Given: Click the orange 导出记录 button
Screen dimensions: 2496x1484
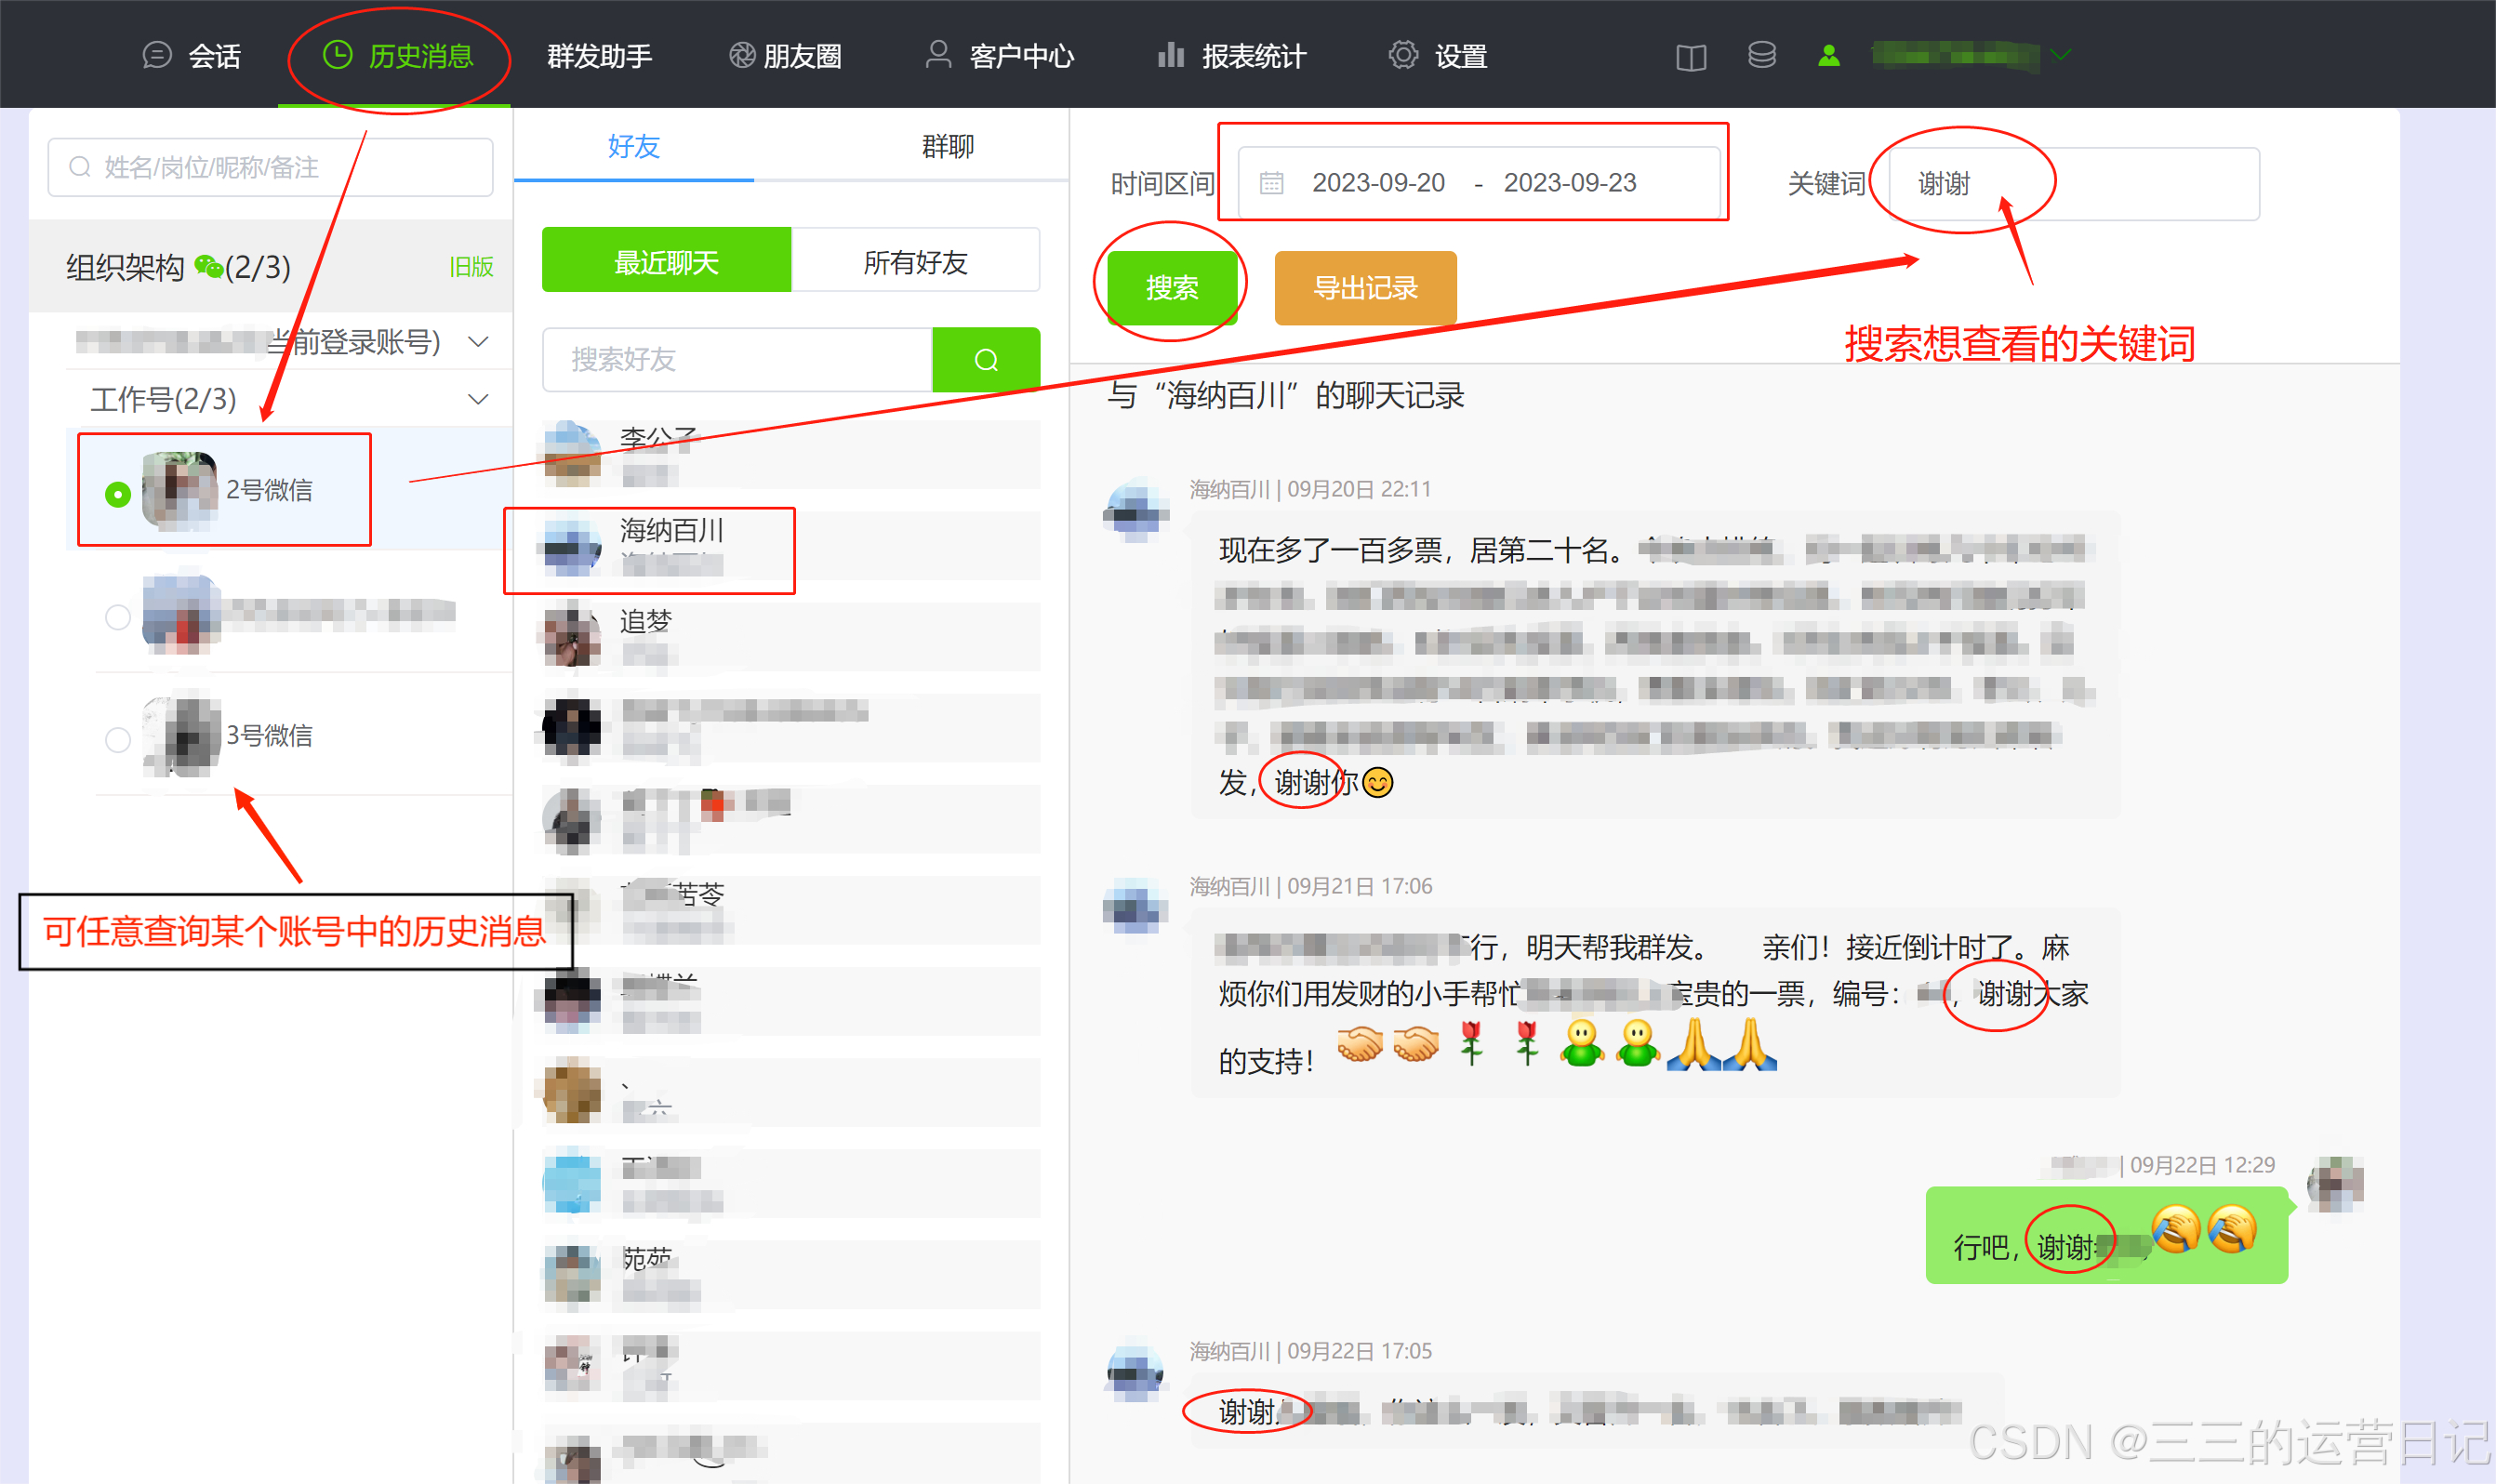Looking at the screenshot, I should click(1364, 289).
